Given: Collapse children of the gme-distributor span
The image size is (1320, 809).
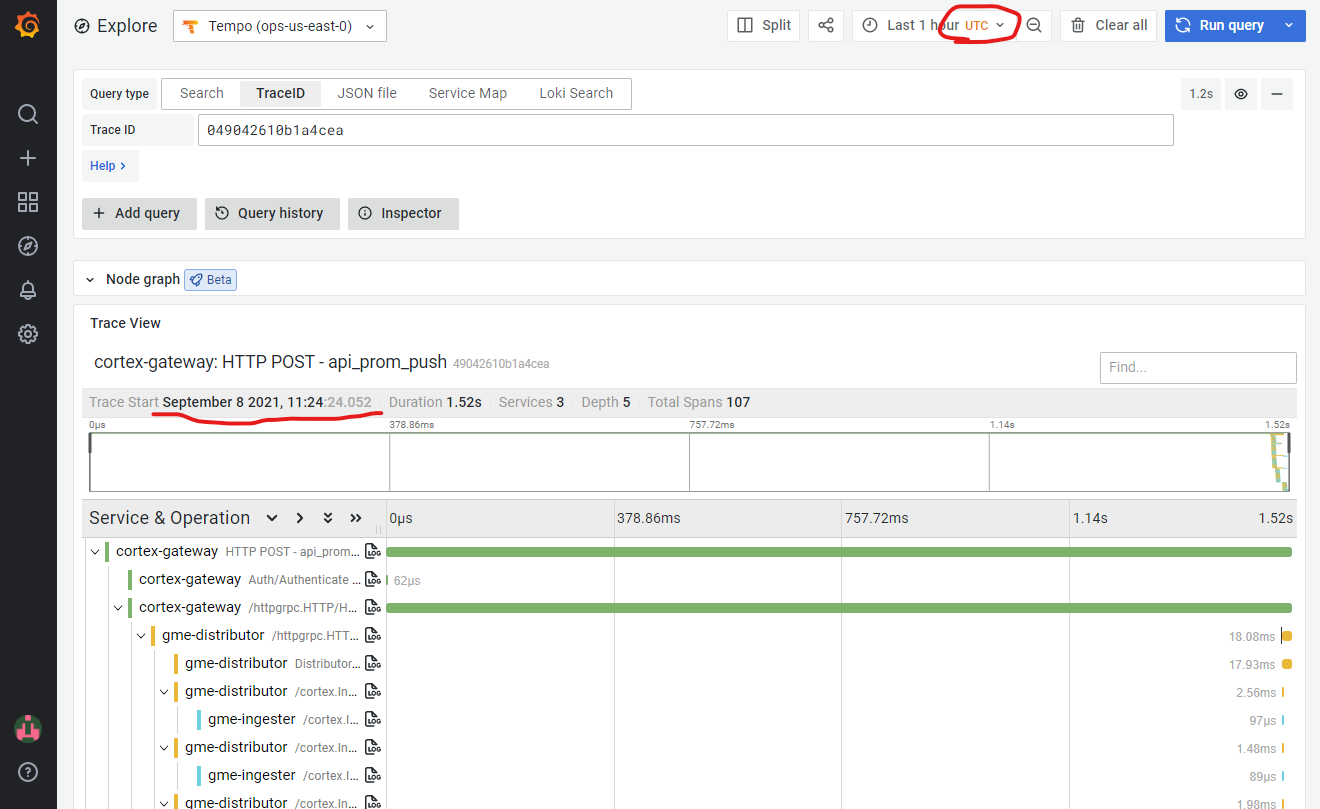Looking at the screenshot, I should click(x=140, y=635).
